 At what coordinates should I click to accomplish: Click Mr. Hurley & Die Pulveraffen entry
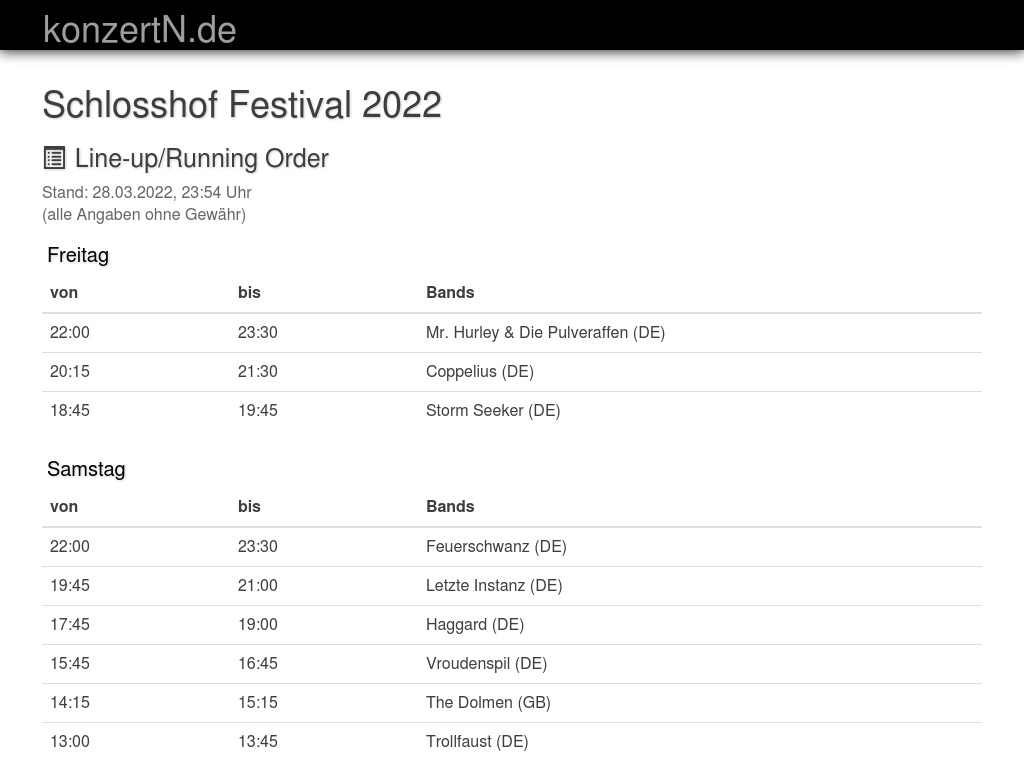(545, 332)
